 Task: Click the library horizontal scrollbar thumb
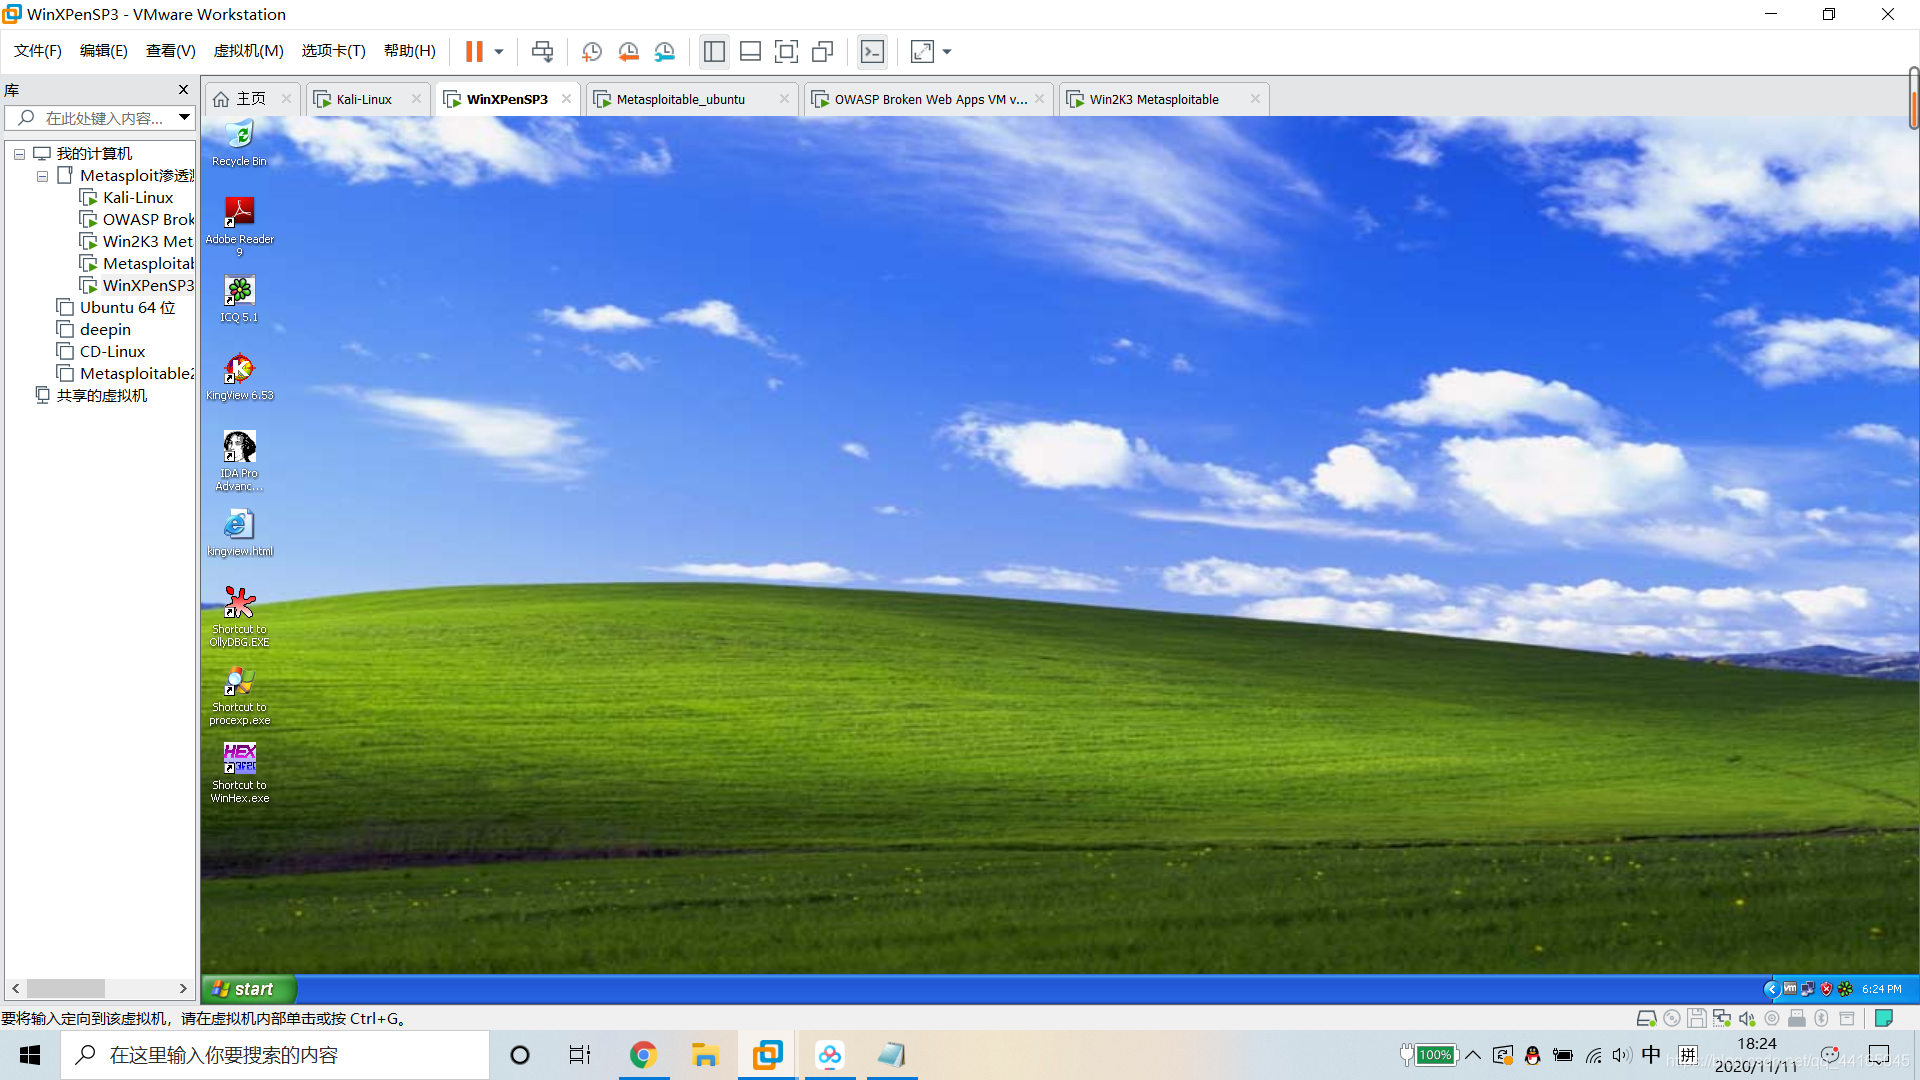[x=66, y=989]
